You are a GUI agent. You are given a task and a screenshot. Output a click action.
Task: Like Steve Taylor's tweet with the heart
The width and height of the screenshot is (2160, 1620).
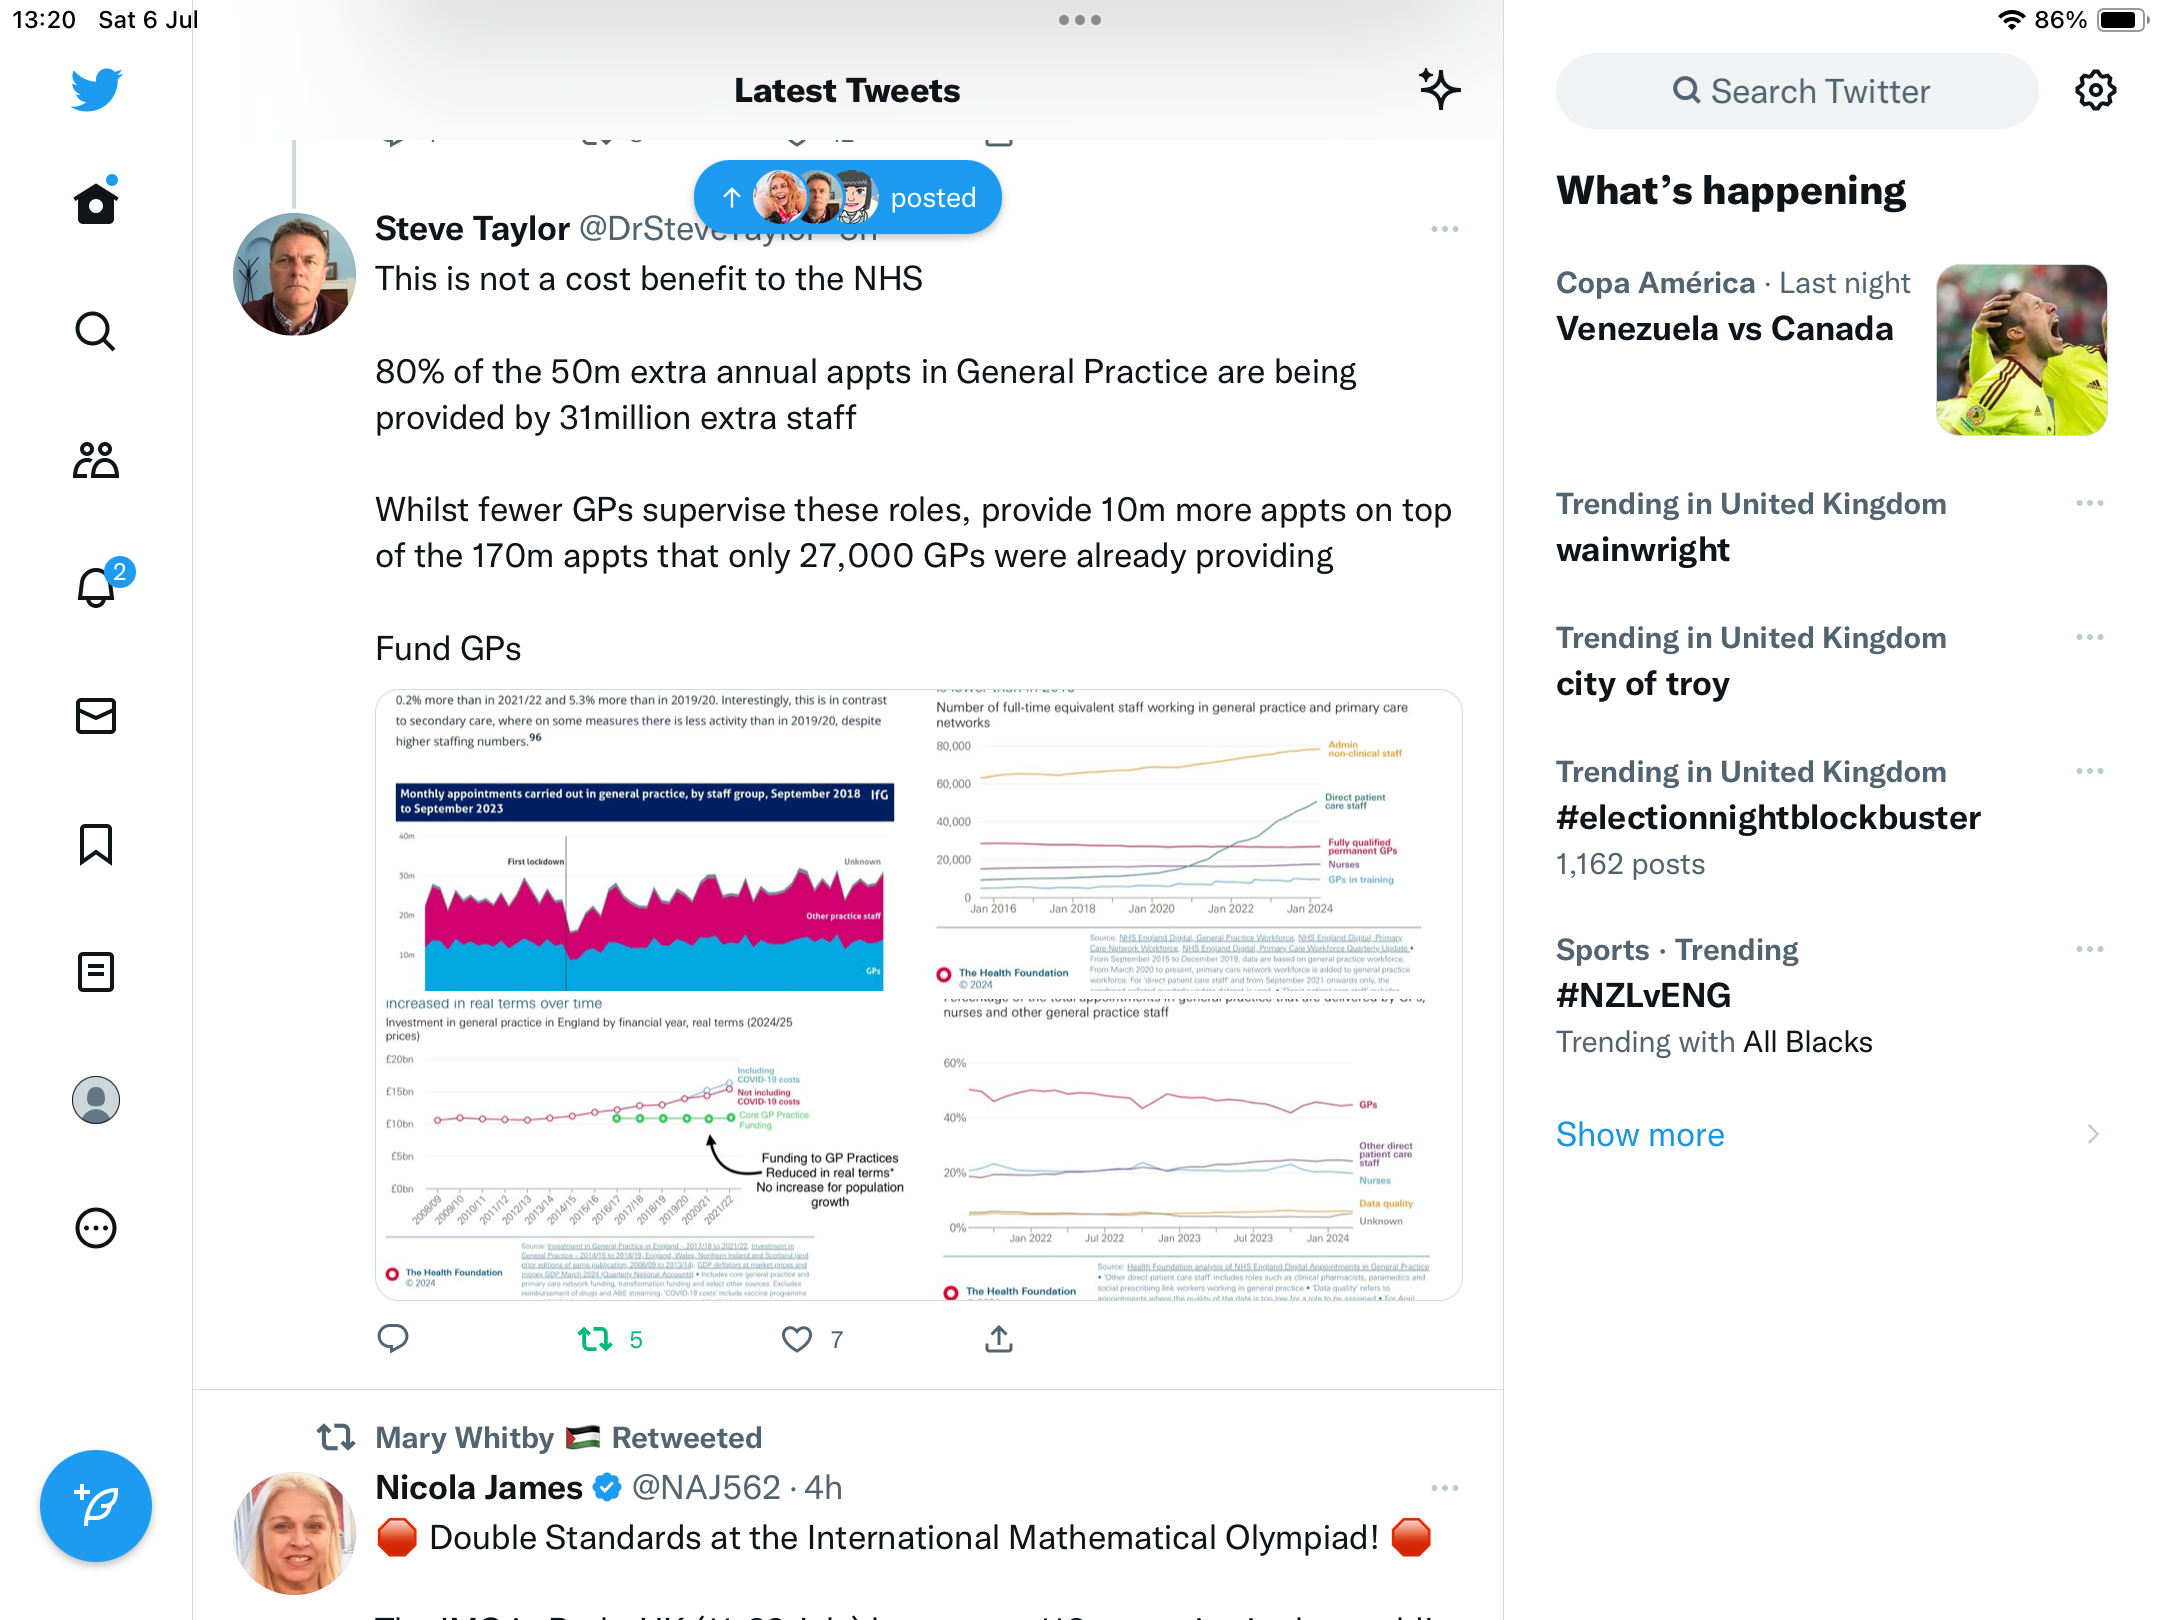[797, 1339]
